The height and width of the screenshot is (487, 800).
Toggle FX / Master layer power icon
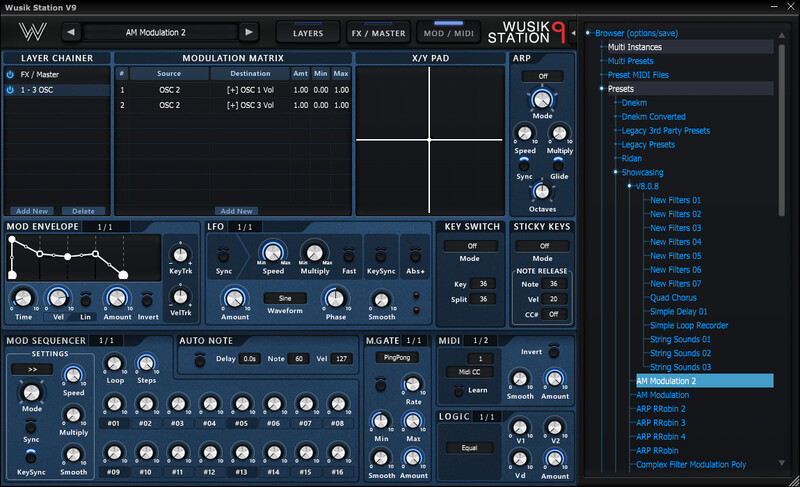[x=10, y=74]
